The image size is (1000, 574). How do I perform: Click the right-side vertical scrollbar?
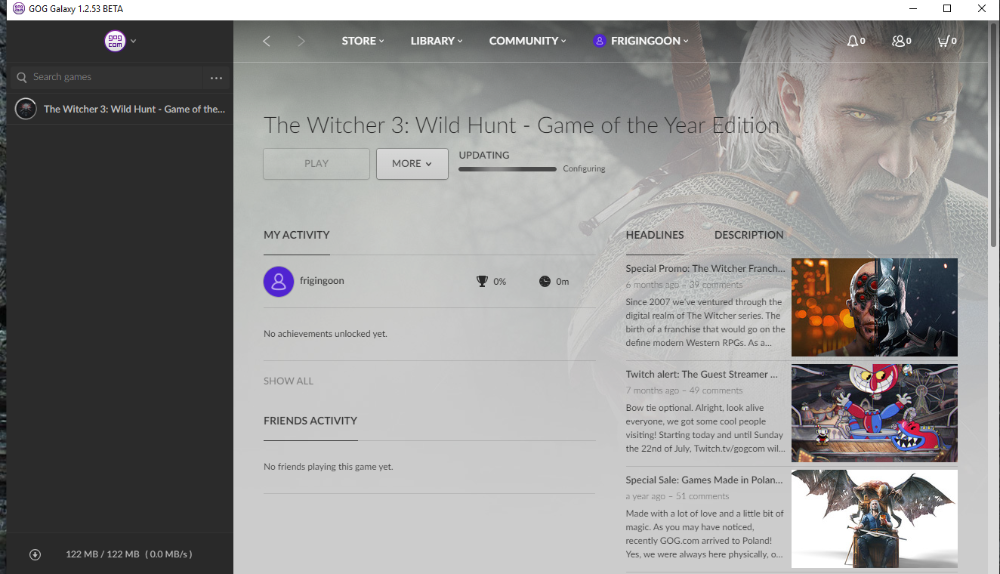(x=993, y=134)
